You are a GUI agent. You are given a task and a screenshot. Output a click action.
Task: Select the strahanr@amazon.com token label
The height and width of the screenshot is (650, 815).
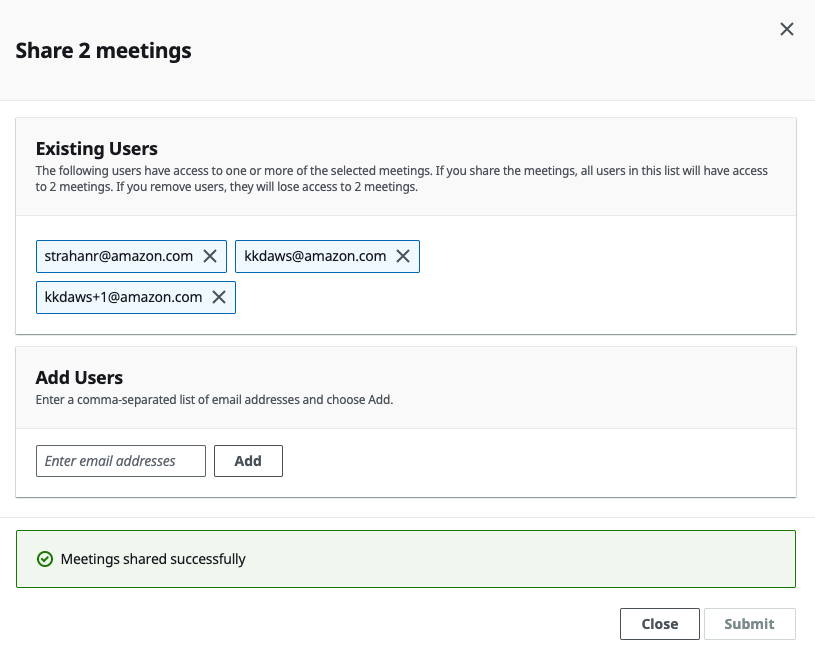coord(119,256)
